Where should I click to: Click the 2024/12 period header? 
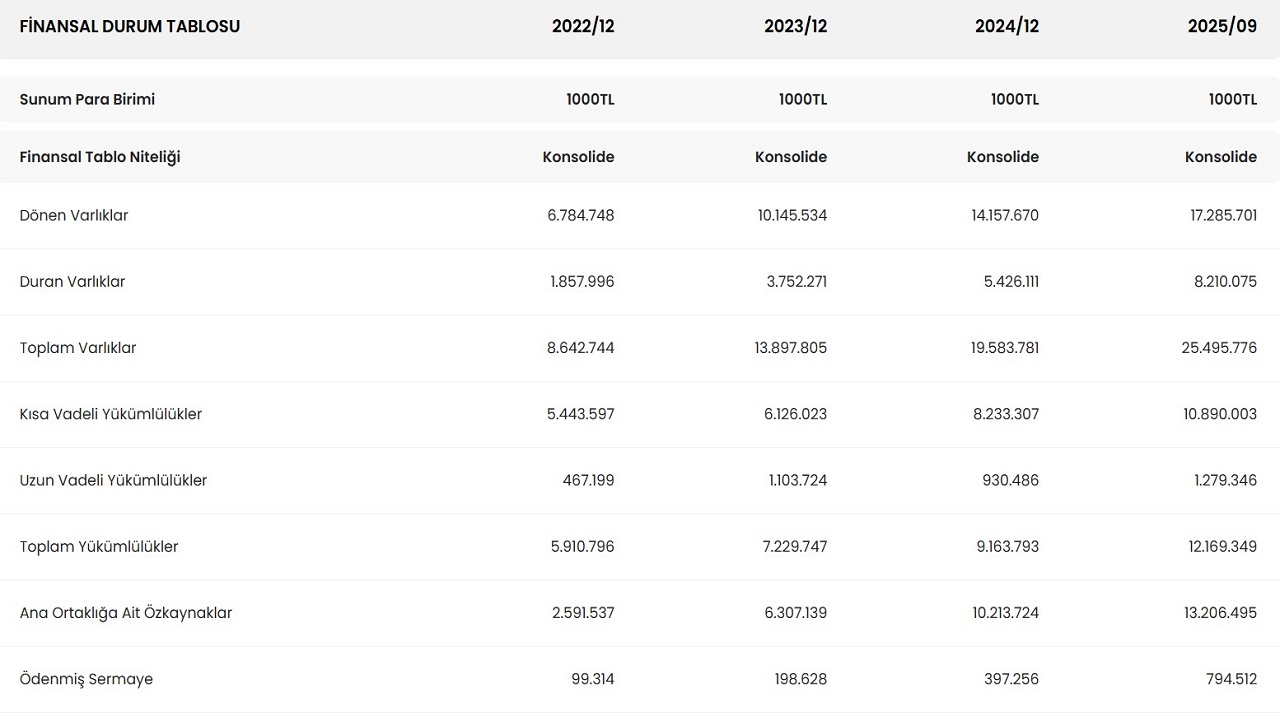(1007, 27)
